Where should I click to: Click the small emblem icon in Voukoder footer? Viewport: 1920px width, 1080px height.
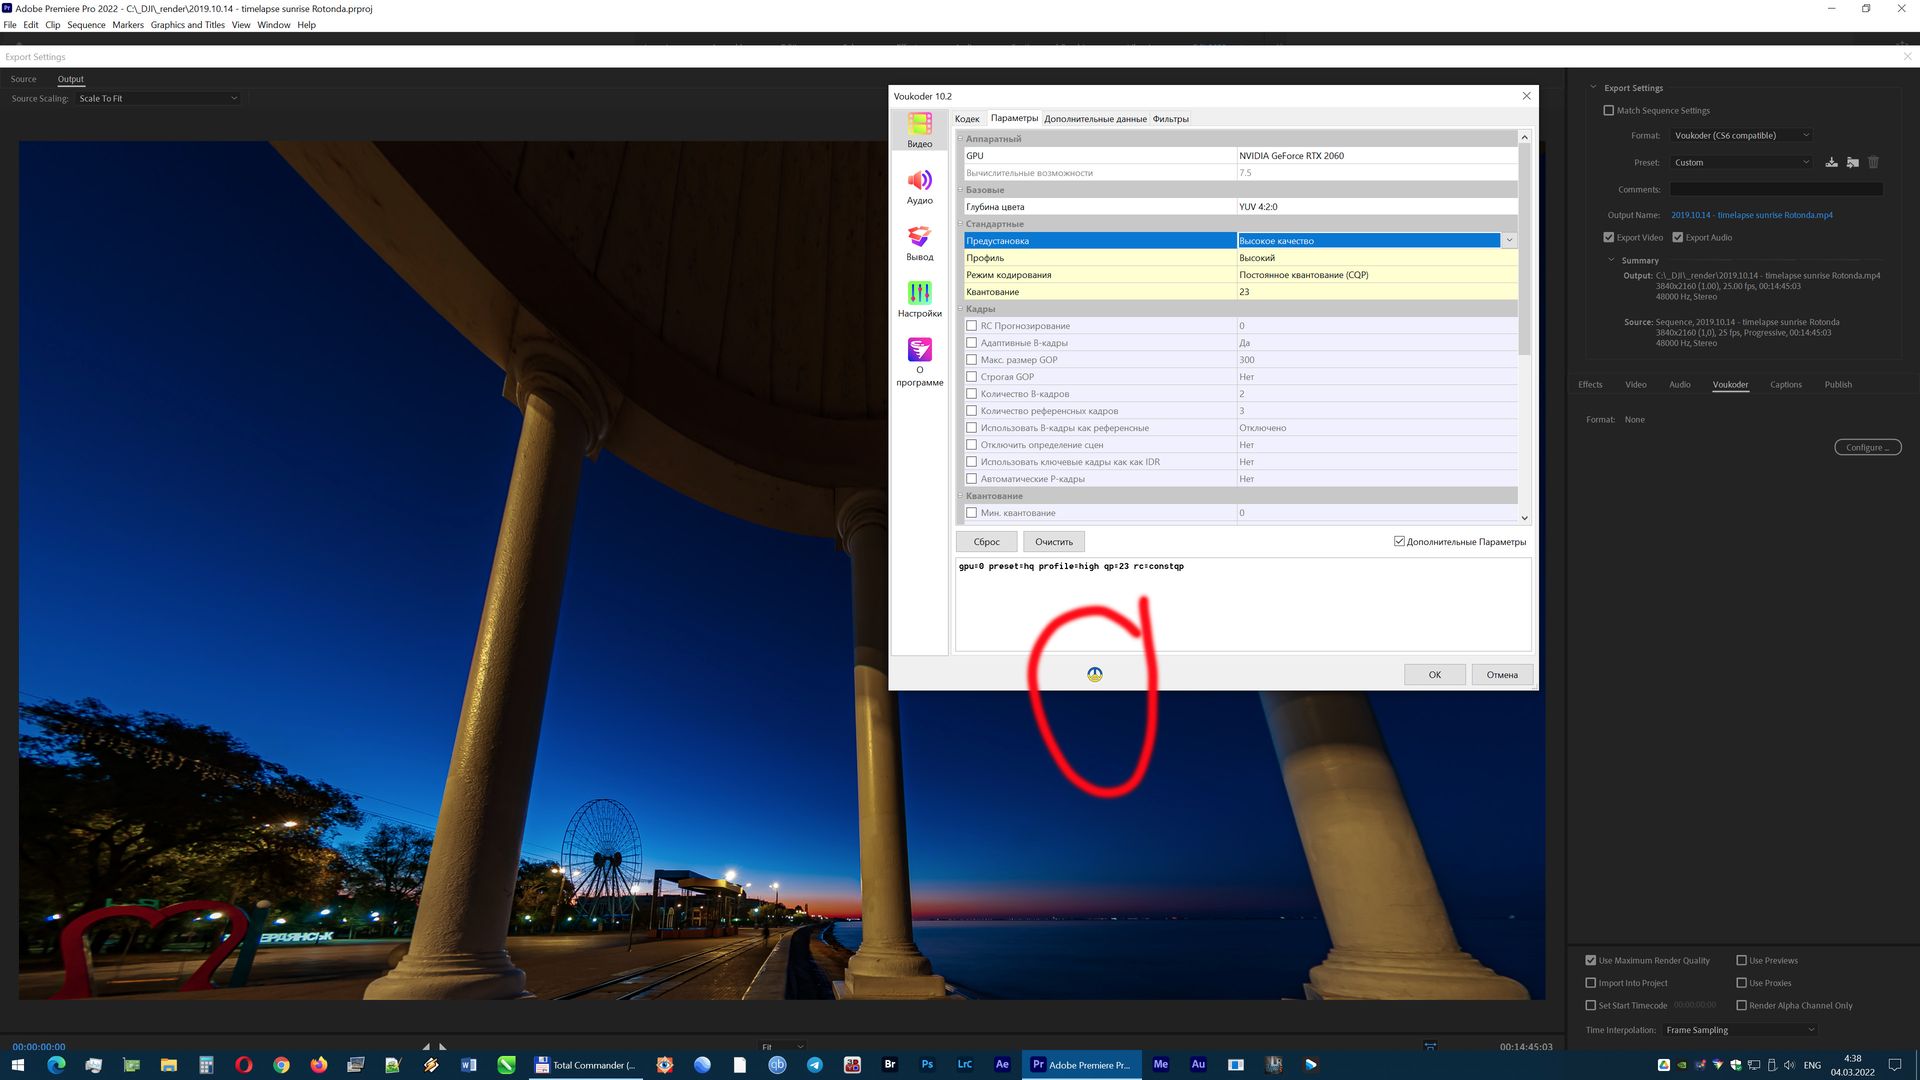(1094, 675)
